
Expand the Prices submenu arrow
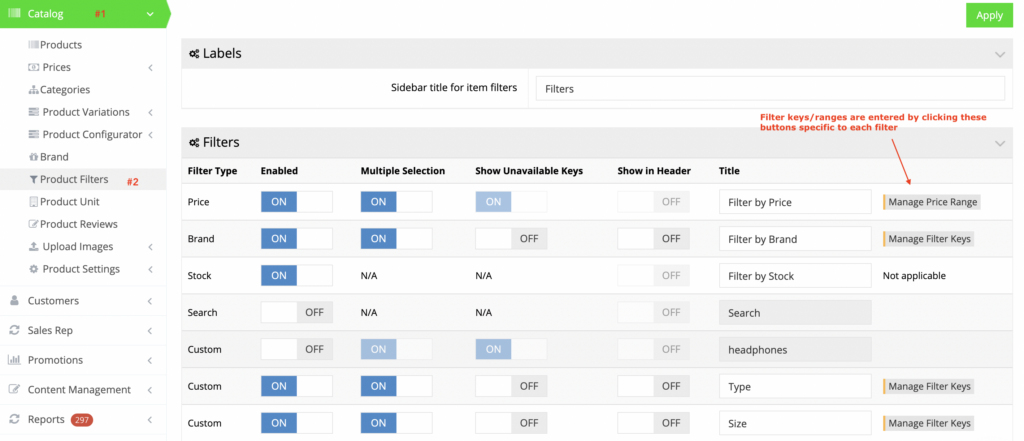tap(150, 68)
